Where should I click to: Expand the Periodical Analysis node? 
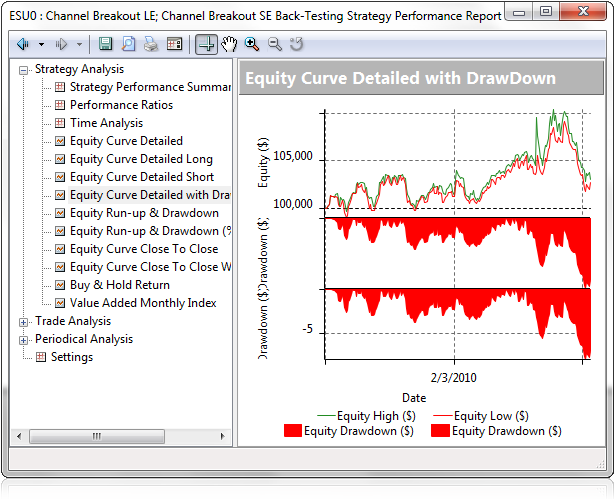[24, 341]
